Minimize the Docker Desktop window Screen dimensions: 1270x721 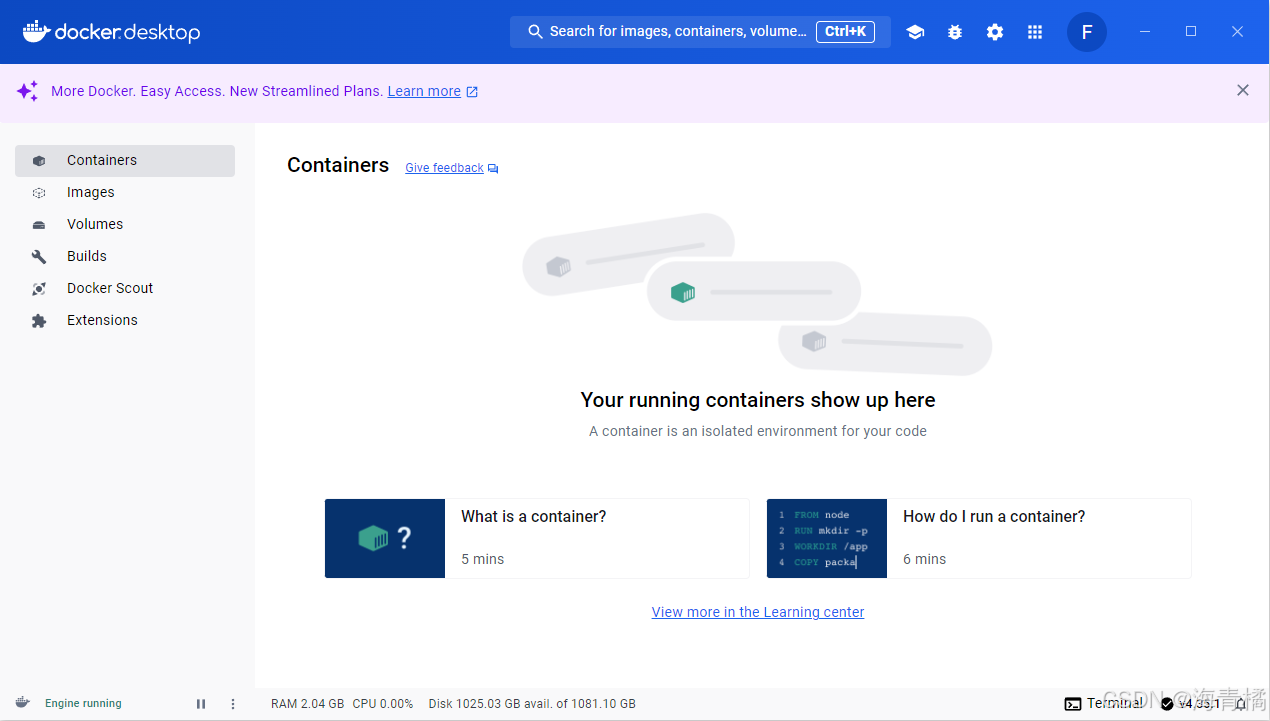pos(1145,32)
